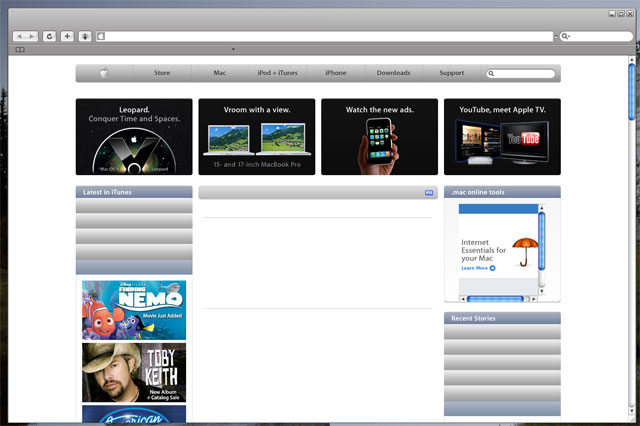The width and height of the screenshot is (640, 426).
Task: Click the Latest in iTunes header
Action: click(x=134, y=192)
